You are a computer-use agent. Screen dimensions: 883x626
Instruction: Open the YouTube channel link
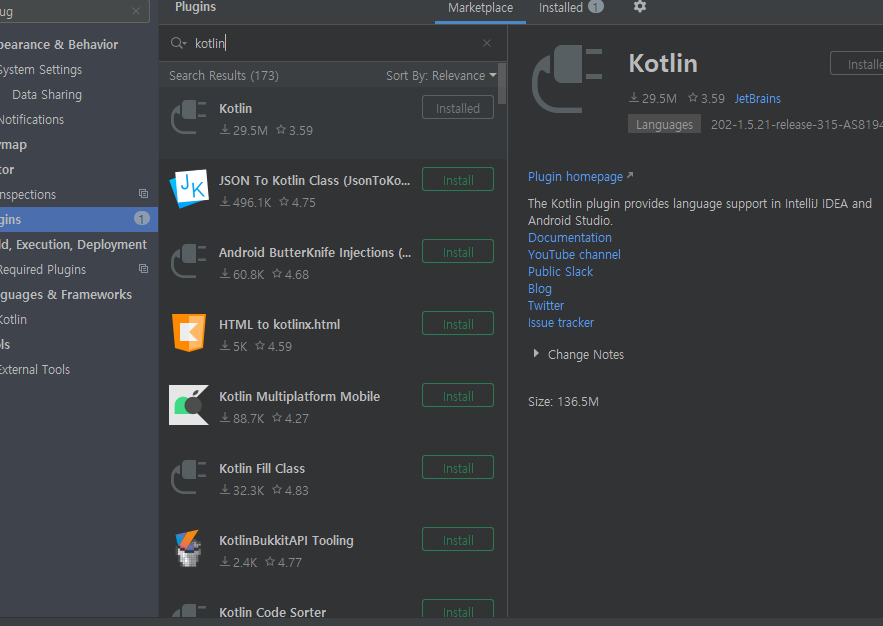coord(574,254)
